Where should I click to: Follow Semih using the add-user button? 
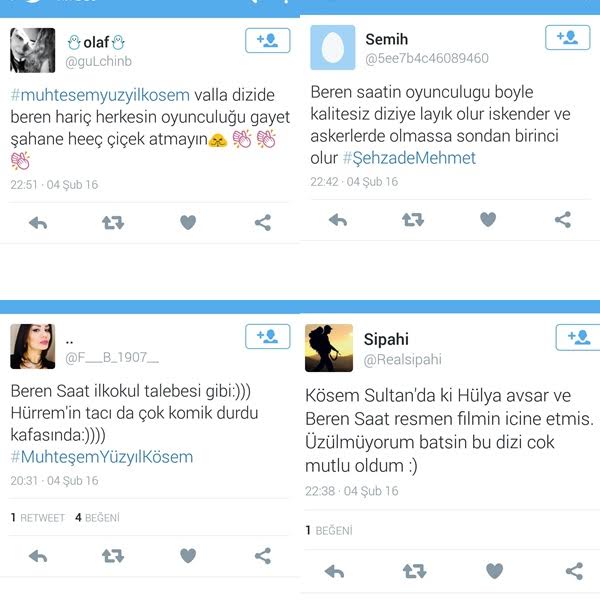[567, 37]
